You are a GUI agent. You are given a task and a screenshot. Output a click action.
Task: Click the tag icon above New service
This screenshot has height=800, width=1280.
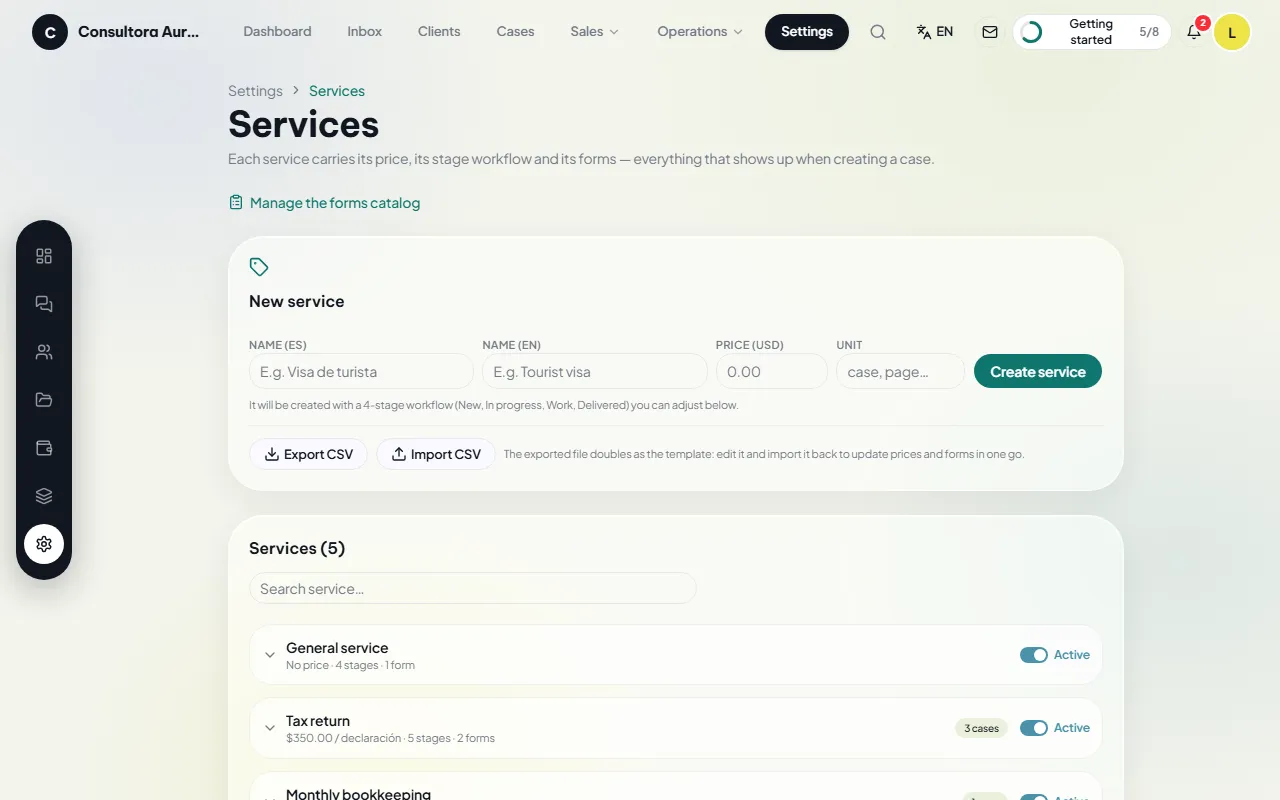click(x=259, y=267)
